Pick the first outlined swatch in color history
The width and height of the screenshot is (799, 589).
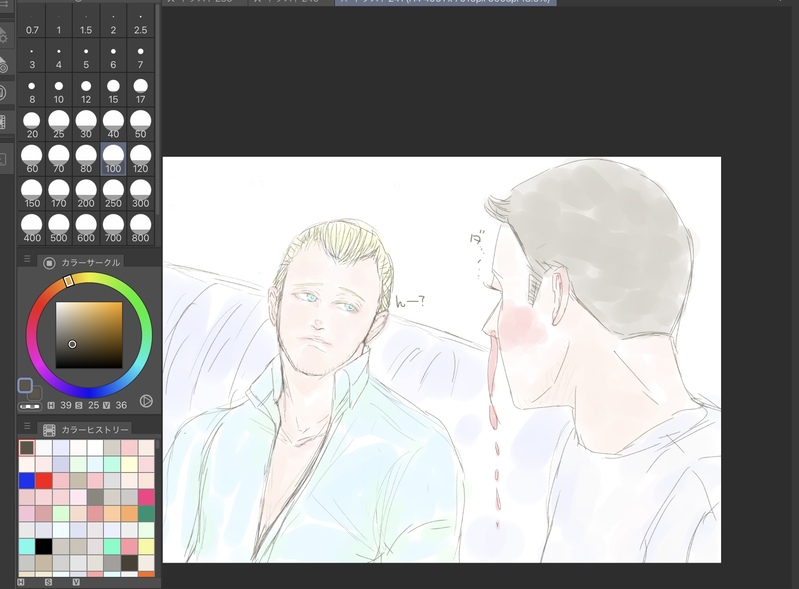tap(26, 448)
